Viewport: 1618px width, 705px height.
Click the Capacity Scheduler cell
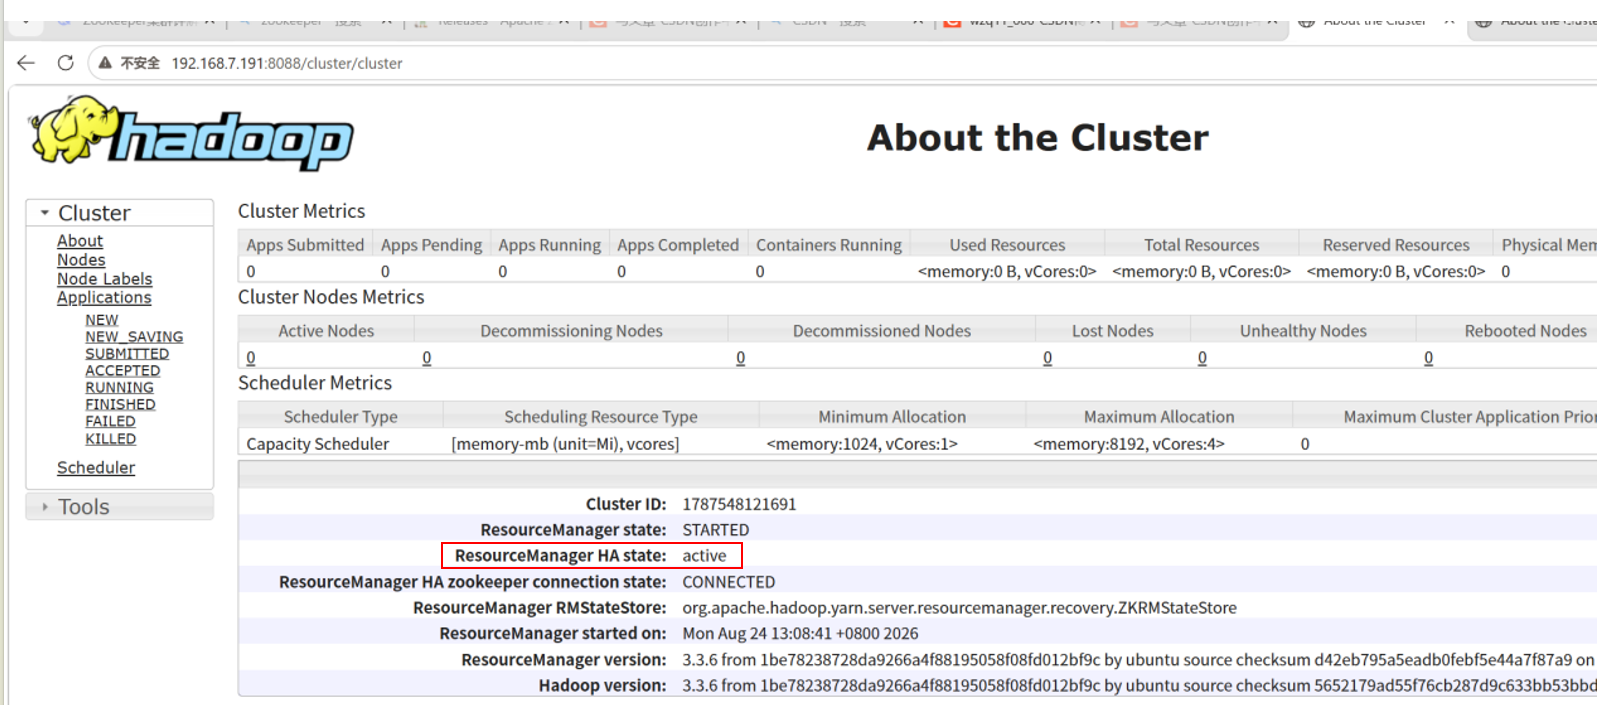[318, 444]
